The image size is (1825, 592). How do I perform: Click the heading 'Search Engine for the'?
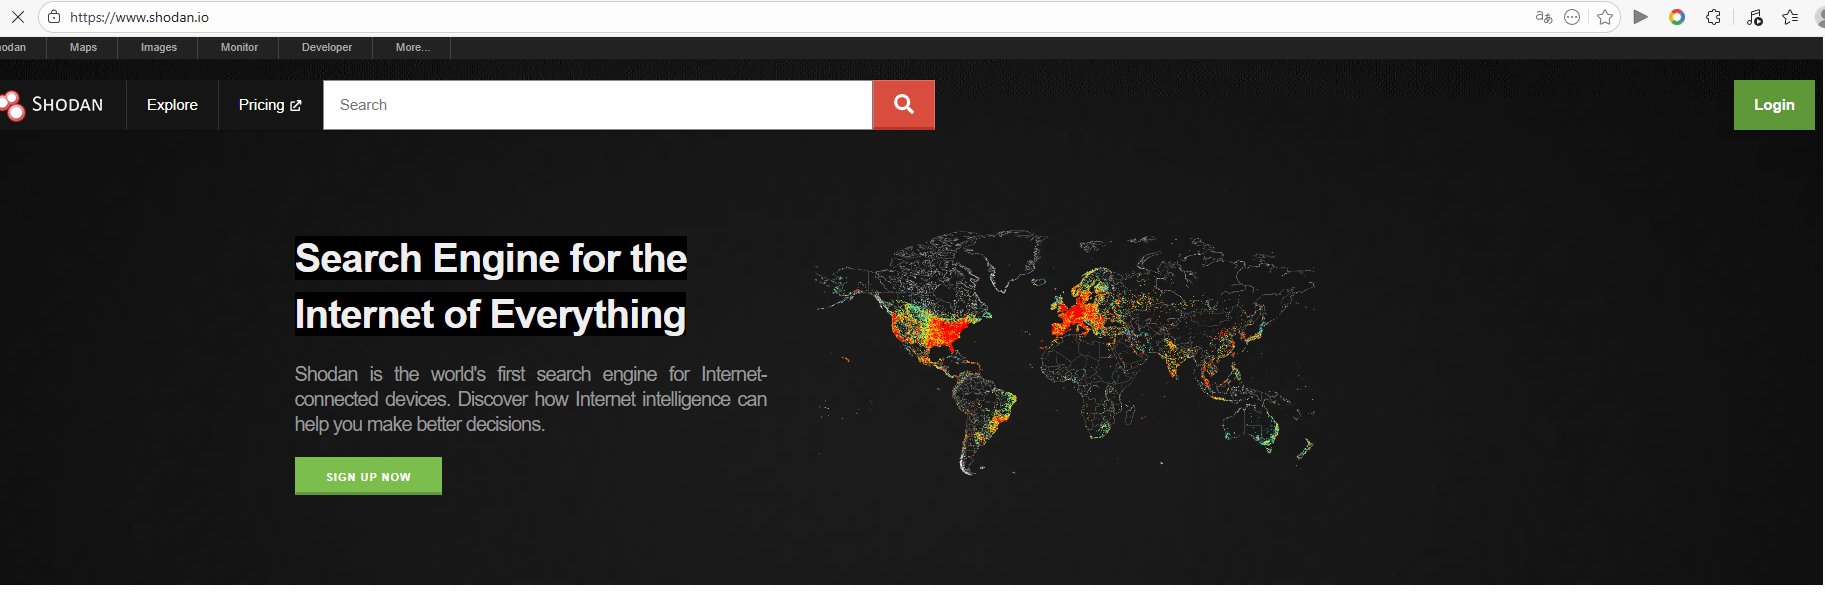tap(490, 258)
